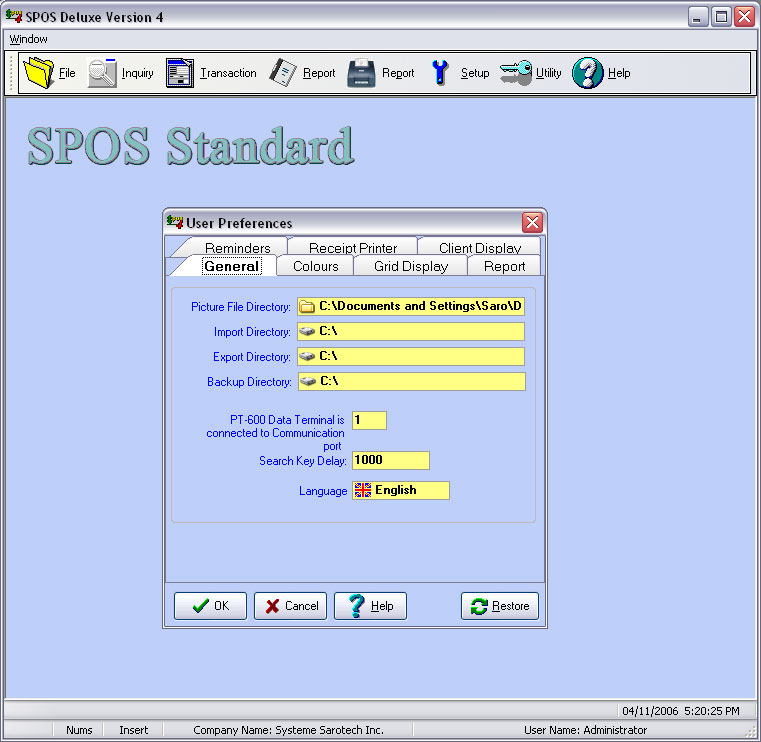Open the Window menu
761x742 pixels.
[x=28, y=39]
